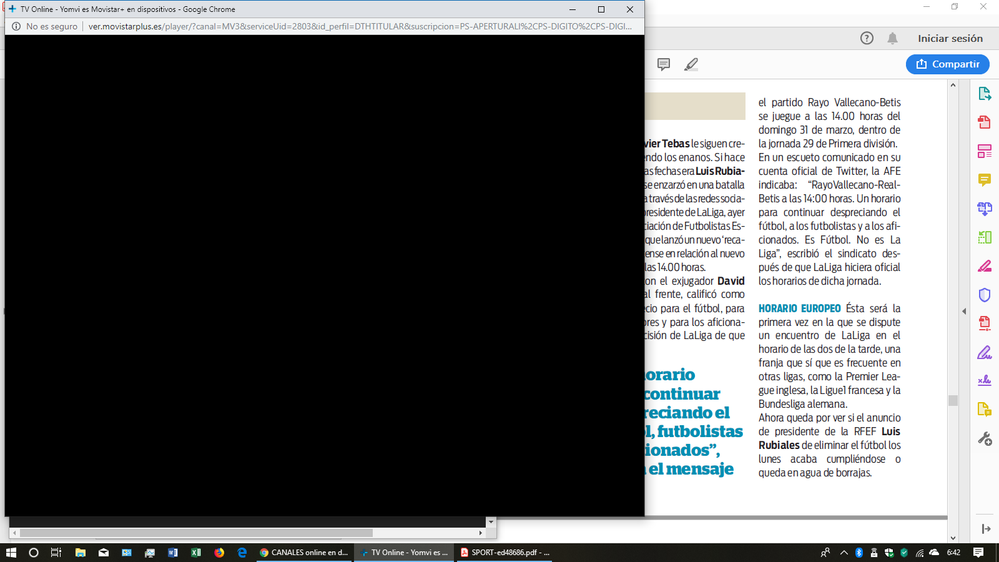Viewport: 999px width, 562px height.
Task: Open the yellow Comment tool in Acrobat sidebar
Action: pos(984,180)
